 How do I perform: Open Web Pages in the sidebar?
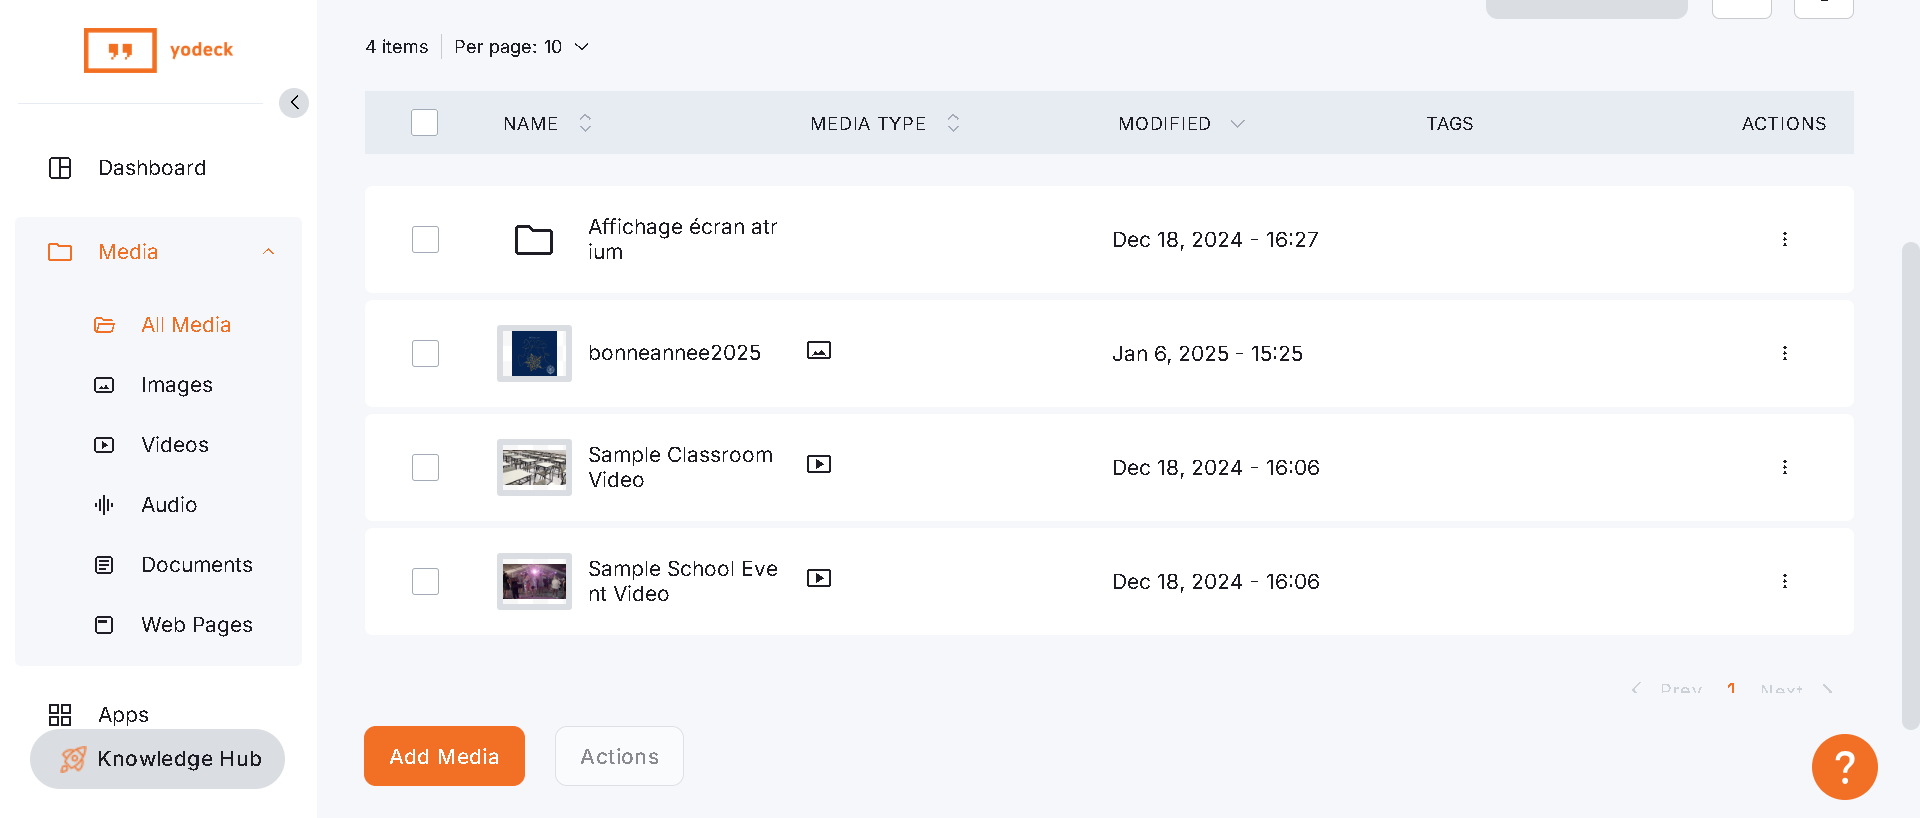[196, 625]
